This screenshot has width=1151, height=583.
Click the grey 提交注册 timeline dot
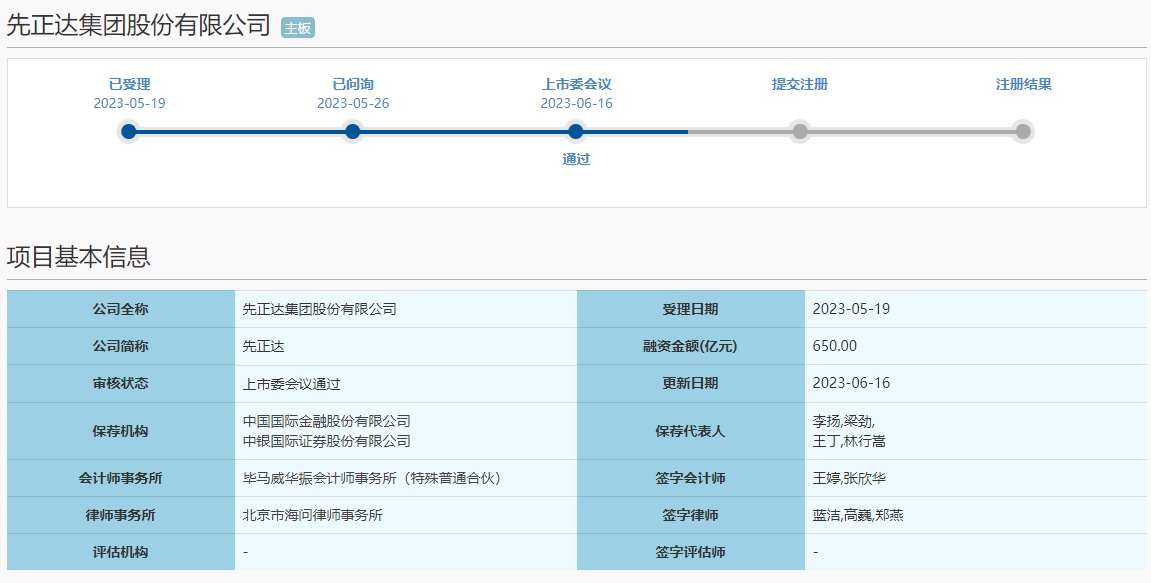pos(800,131)
